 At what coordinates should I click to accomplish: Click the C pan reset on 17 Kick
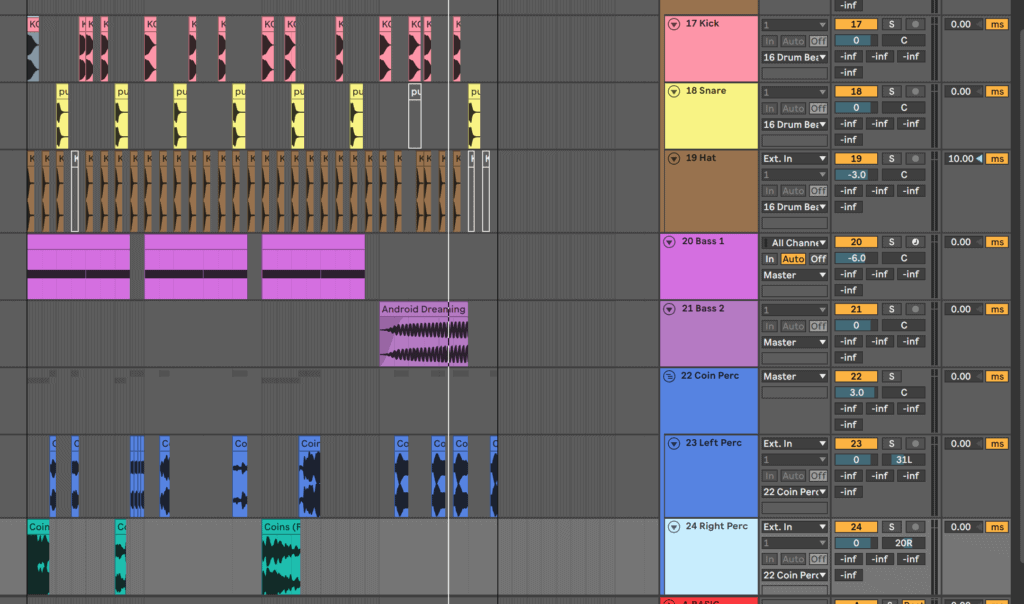(x=903, y=40)
